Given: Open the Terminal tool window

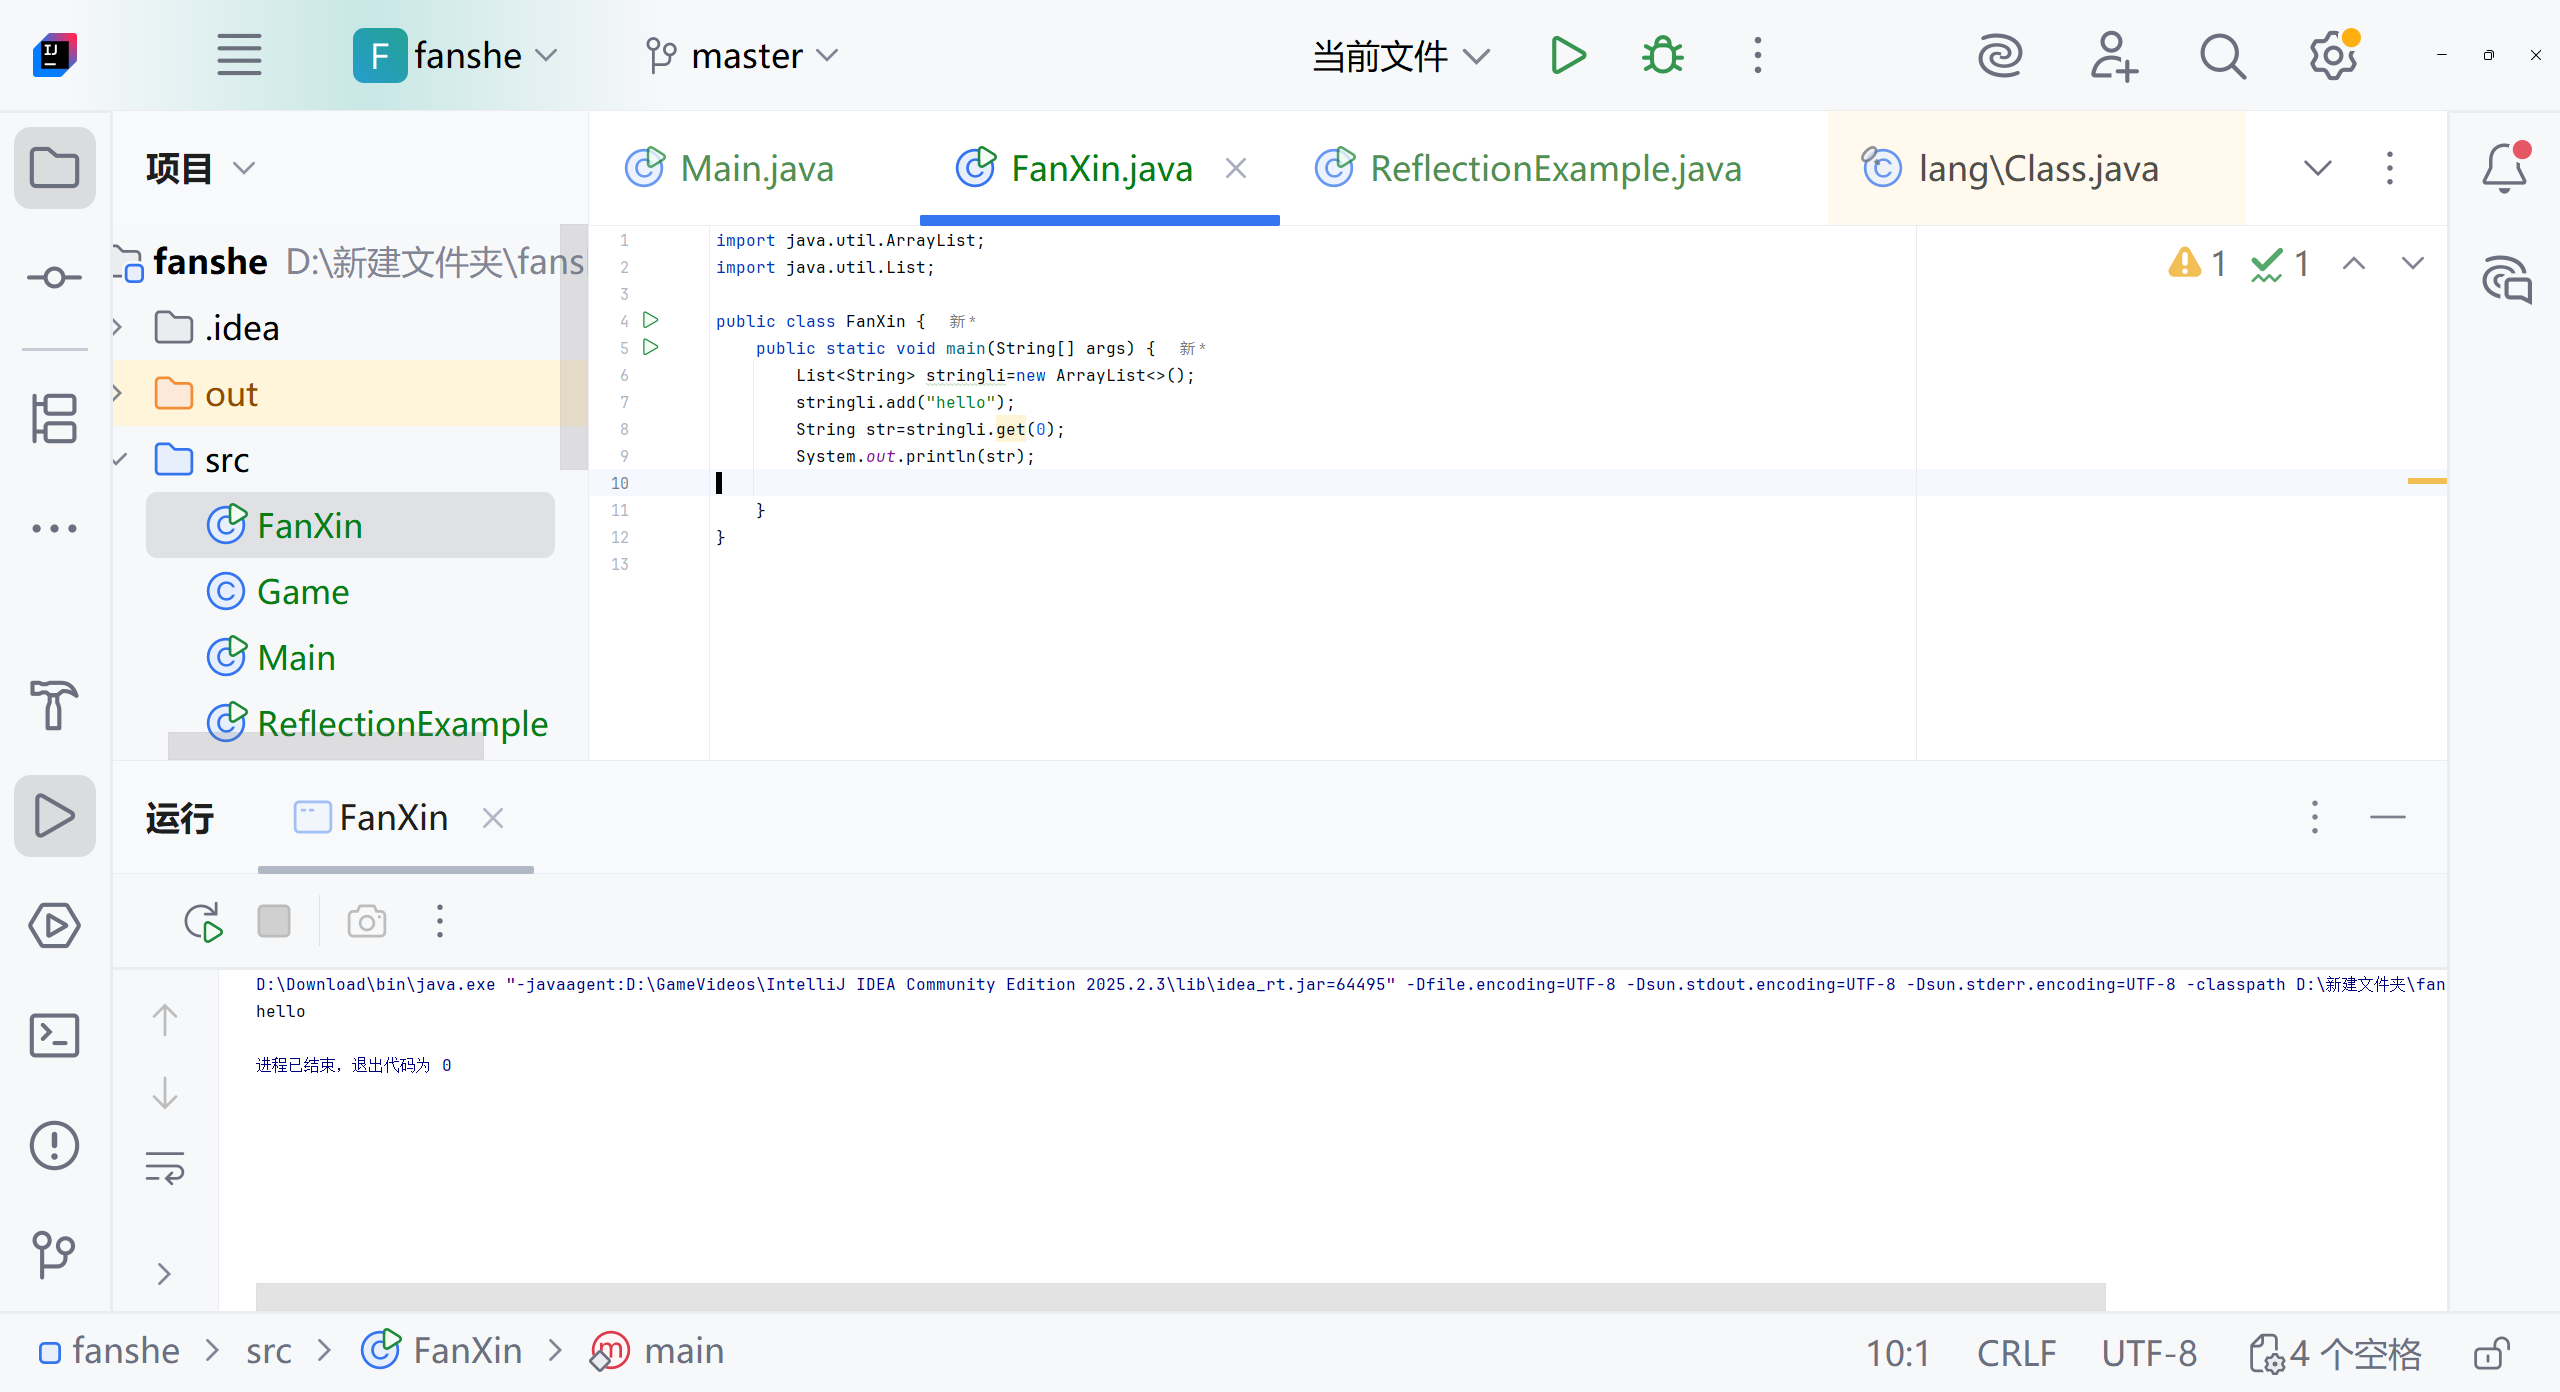Looking at the screenshot, I should tap(54, 1035).
